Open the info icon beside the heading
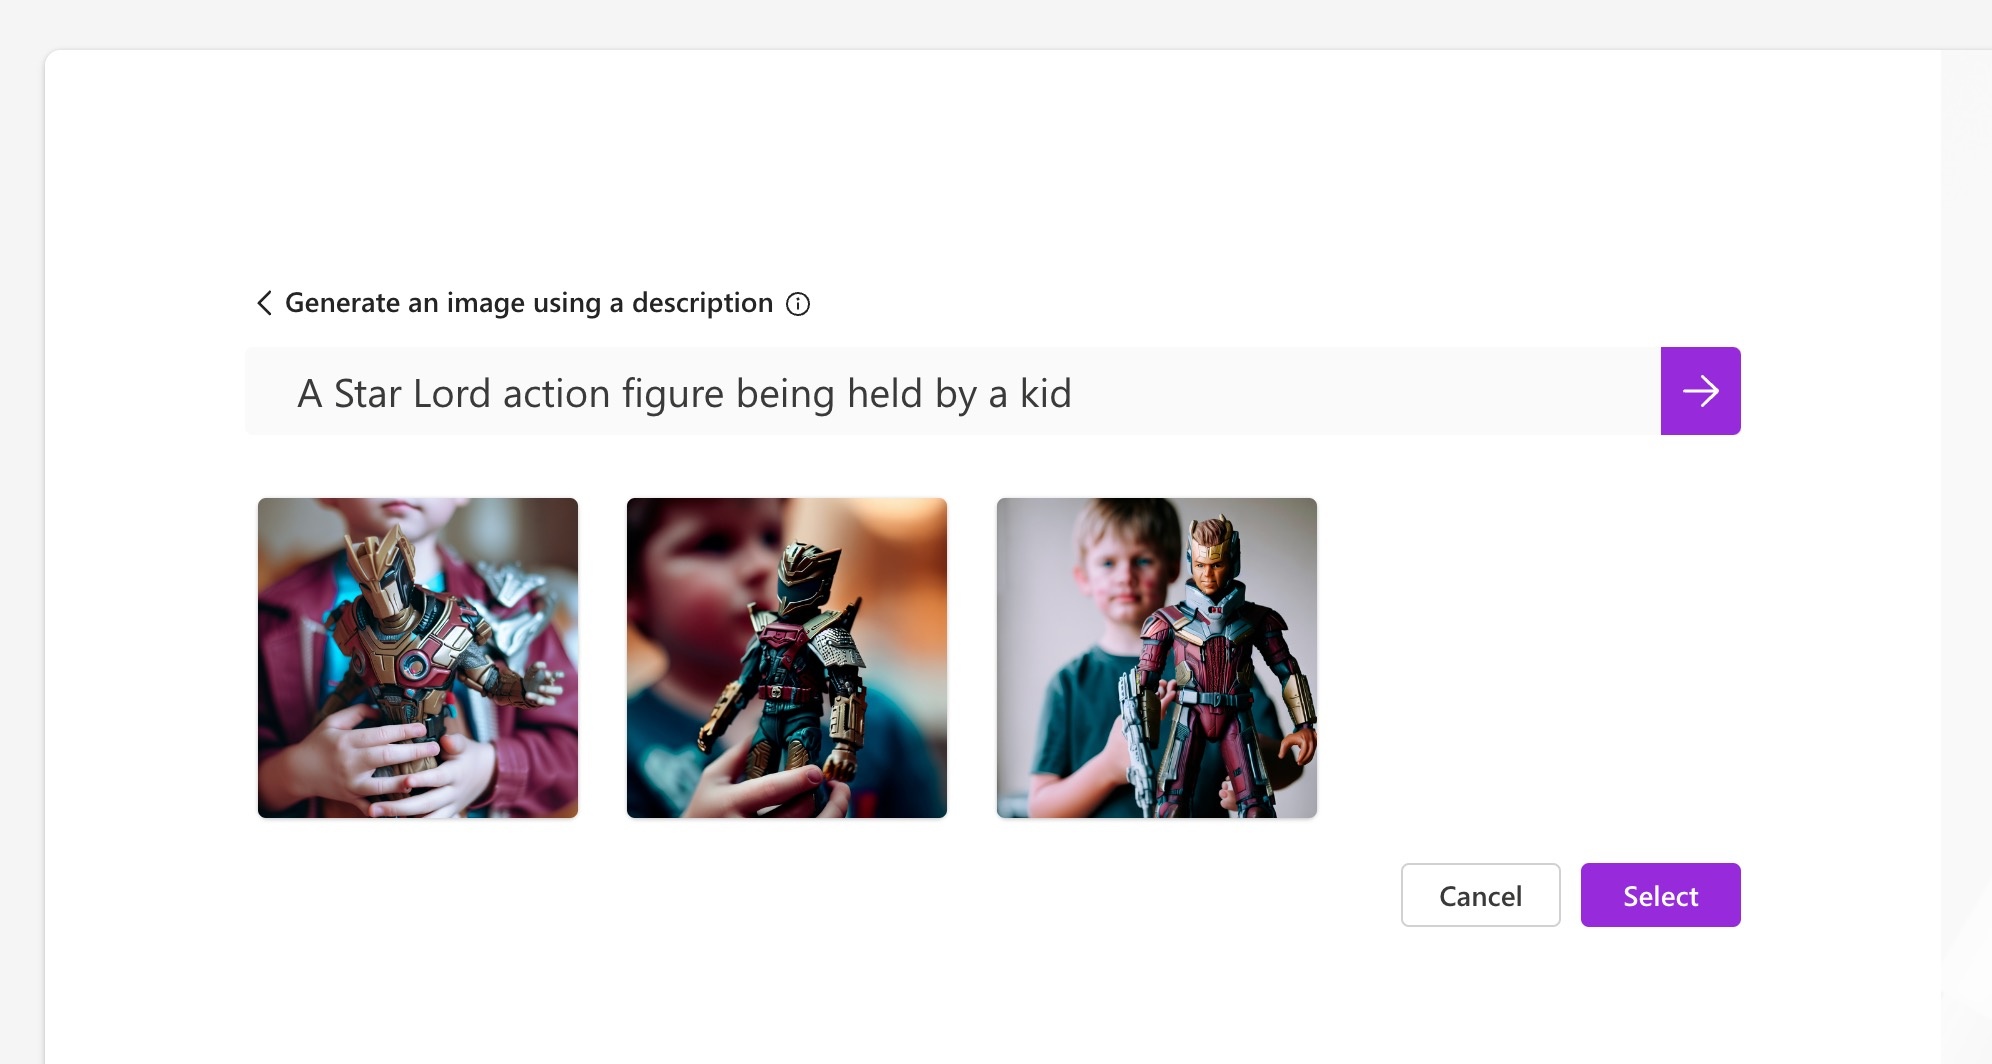1992x1064 pixels. (x=798, y=304)
